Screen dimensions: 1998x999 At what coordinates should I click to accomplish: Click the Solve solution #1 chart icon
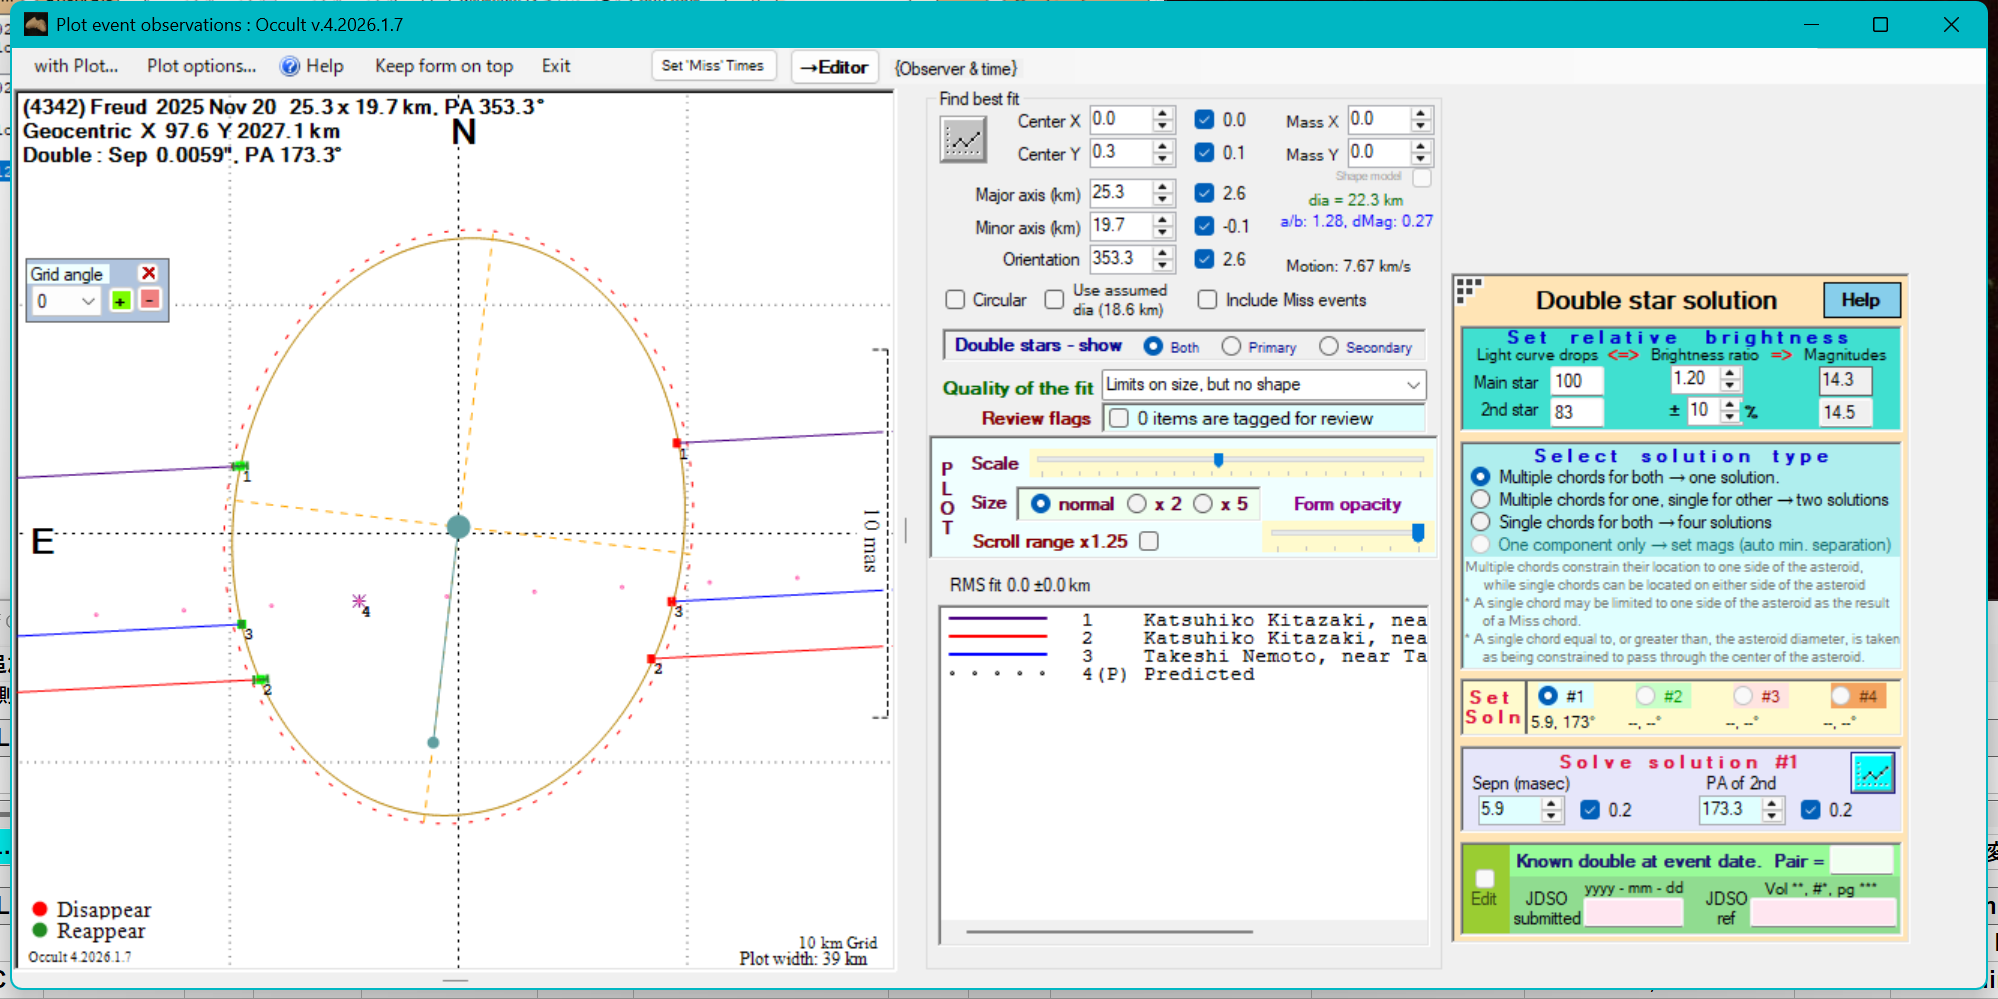(x=1872, y=773)
